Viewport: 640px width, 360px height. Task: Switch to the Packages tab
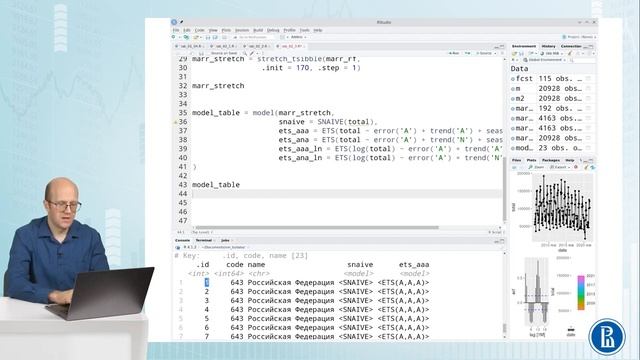(551, 160)
